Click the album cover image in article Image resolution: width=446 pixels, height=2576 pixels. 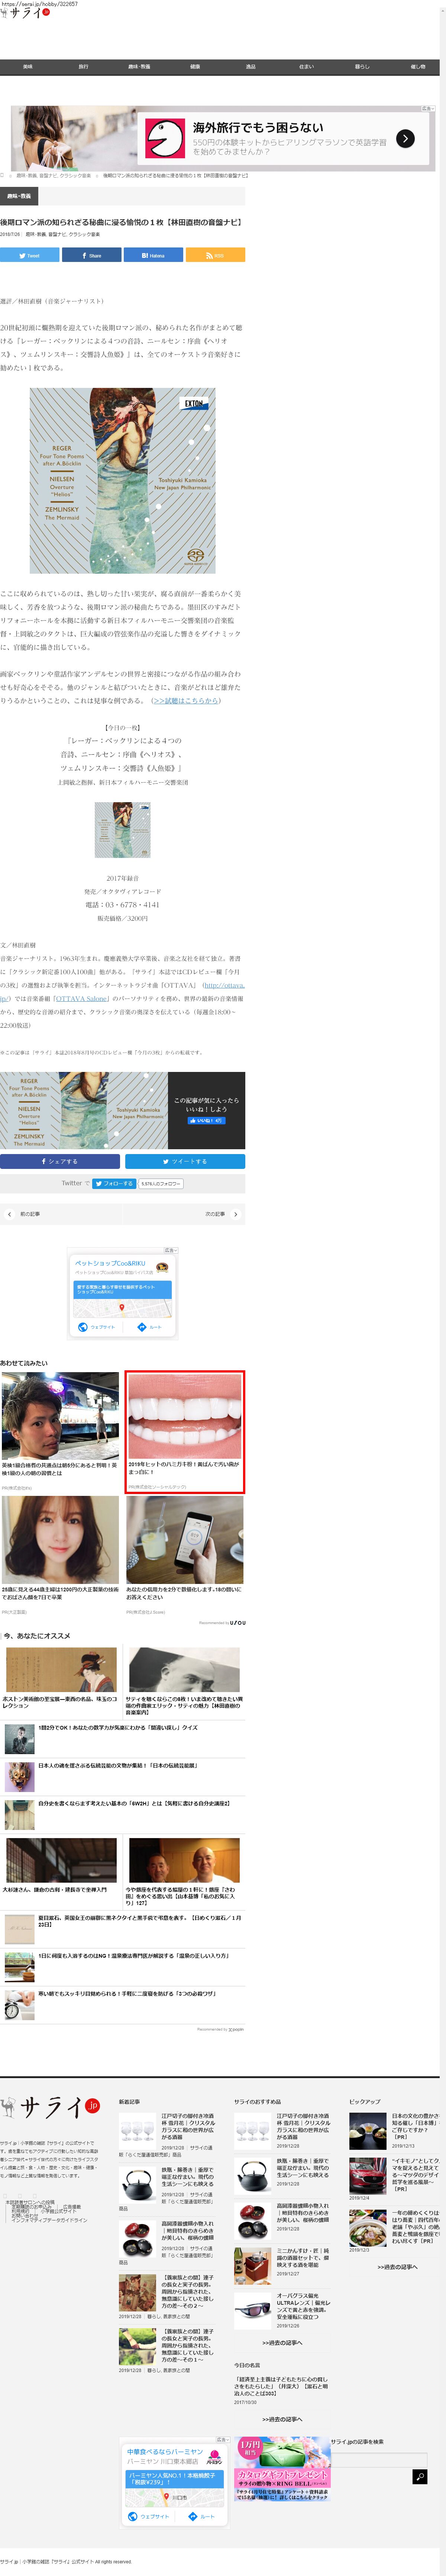click(122, 480)
